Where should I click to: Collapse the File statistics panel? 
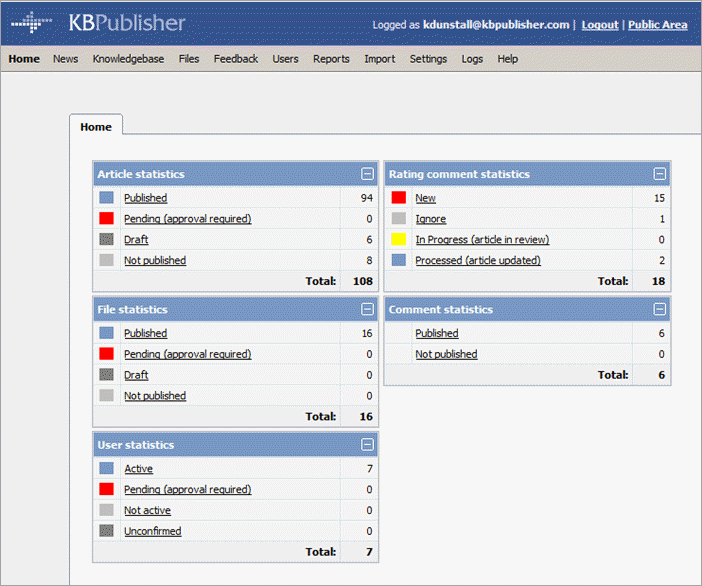(367, 310)
